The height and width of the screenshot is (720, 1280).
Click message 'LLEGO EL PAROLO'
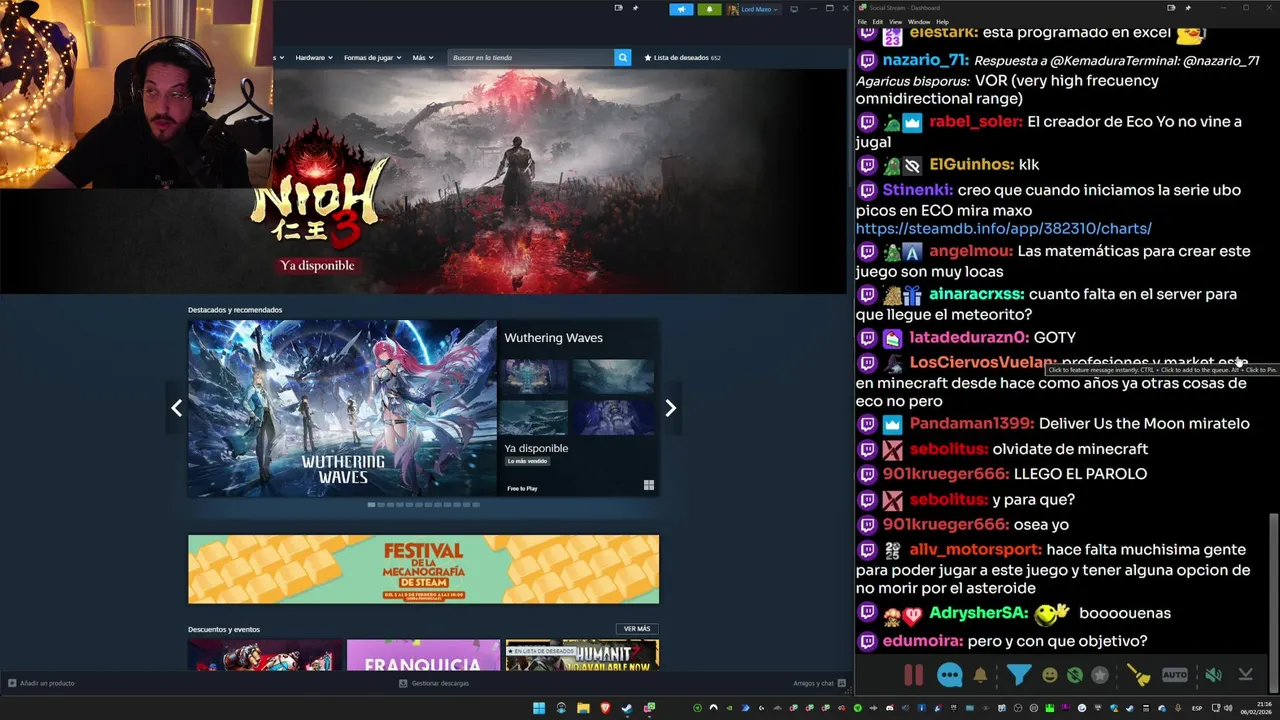tap(1080, 474)
